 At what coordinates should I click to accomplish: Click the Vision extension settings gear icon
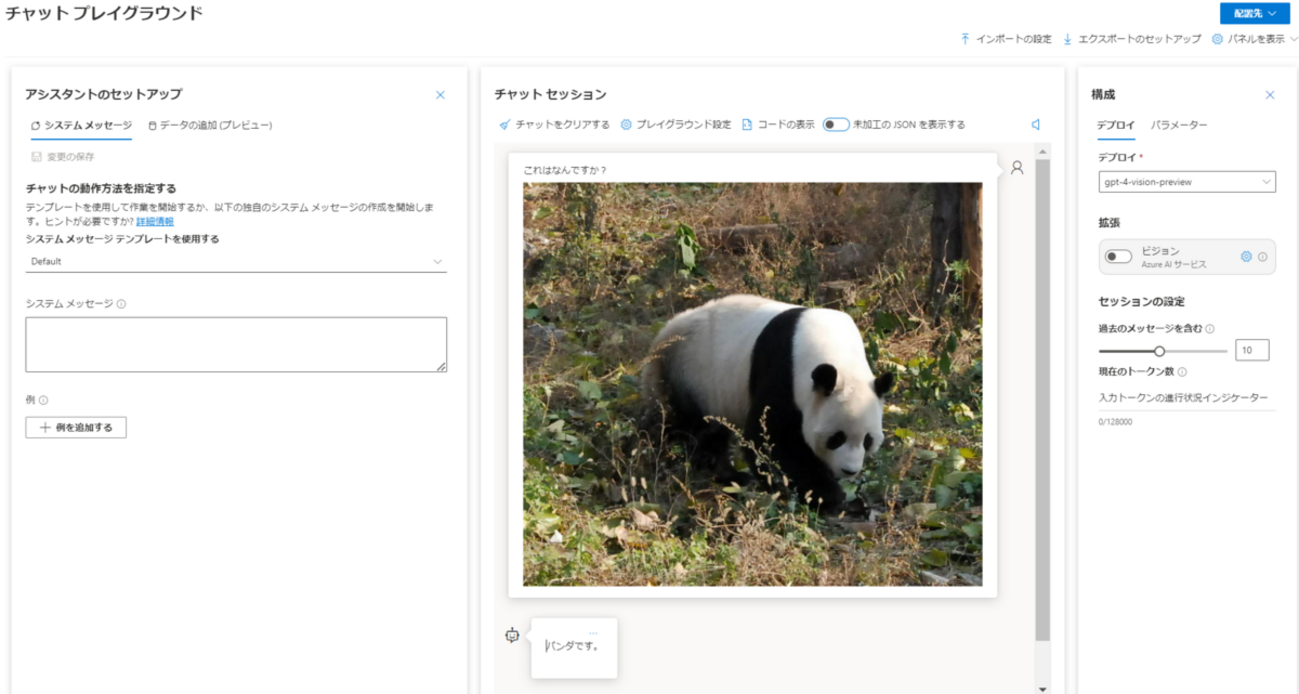pos(1246,257)
